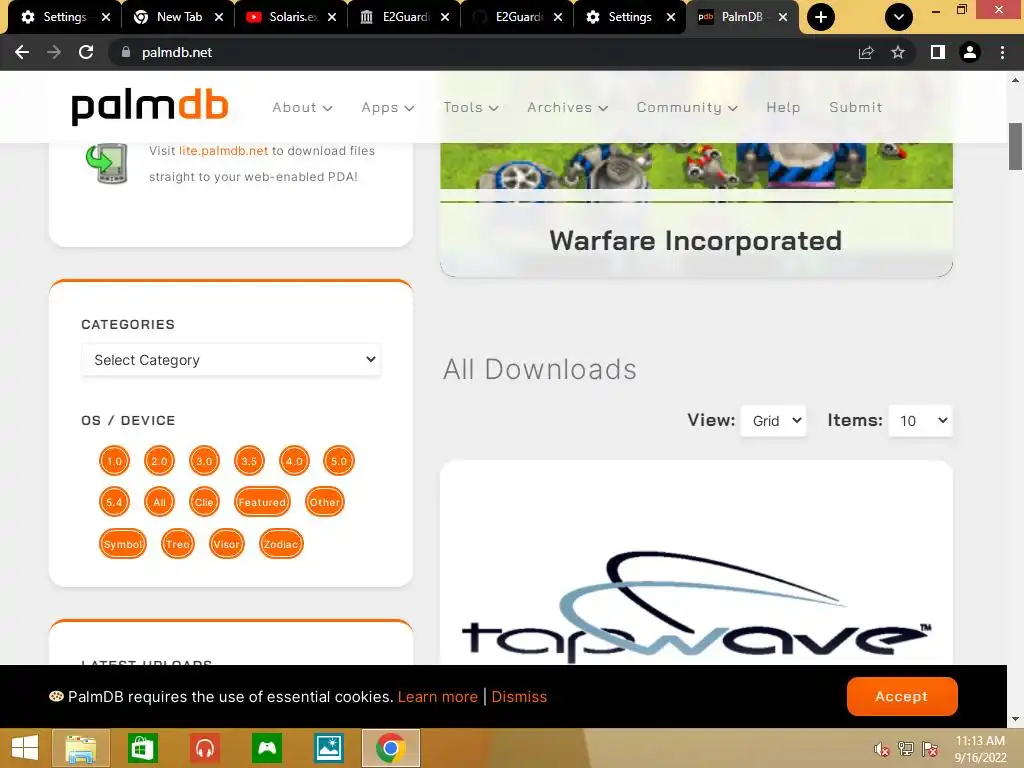The image size is (1024, 768).
Task: Select the Other device tag
Action: (x=325, y=502)
